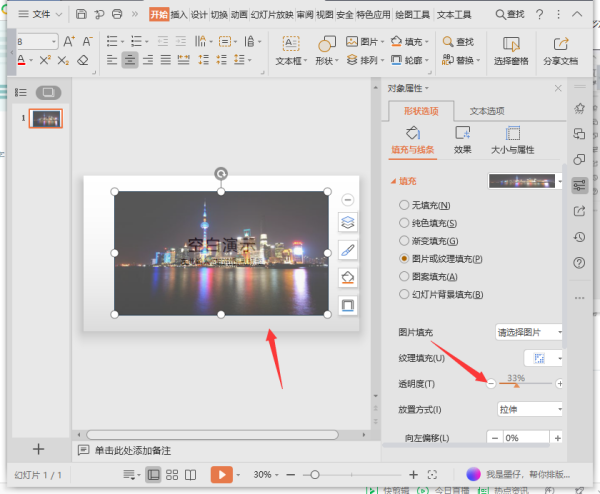Click the fit slide to window icon
The image size is (600, 494).
(432, 475)
